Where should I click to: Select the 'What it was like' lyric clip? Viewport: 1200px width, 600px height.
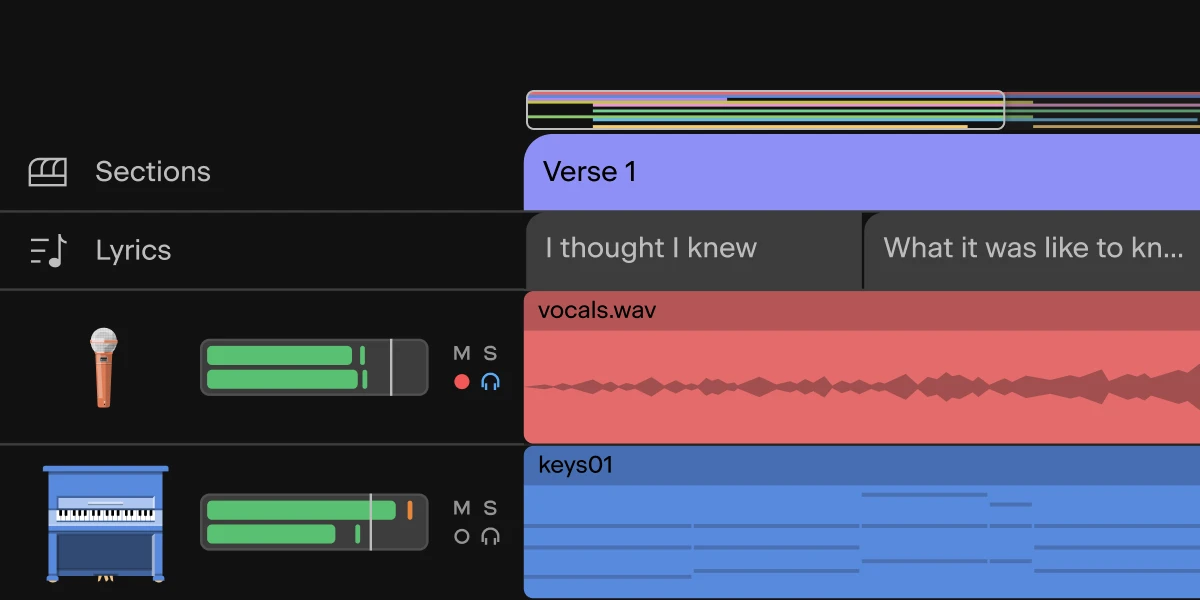(1032, 250)
